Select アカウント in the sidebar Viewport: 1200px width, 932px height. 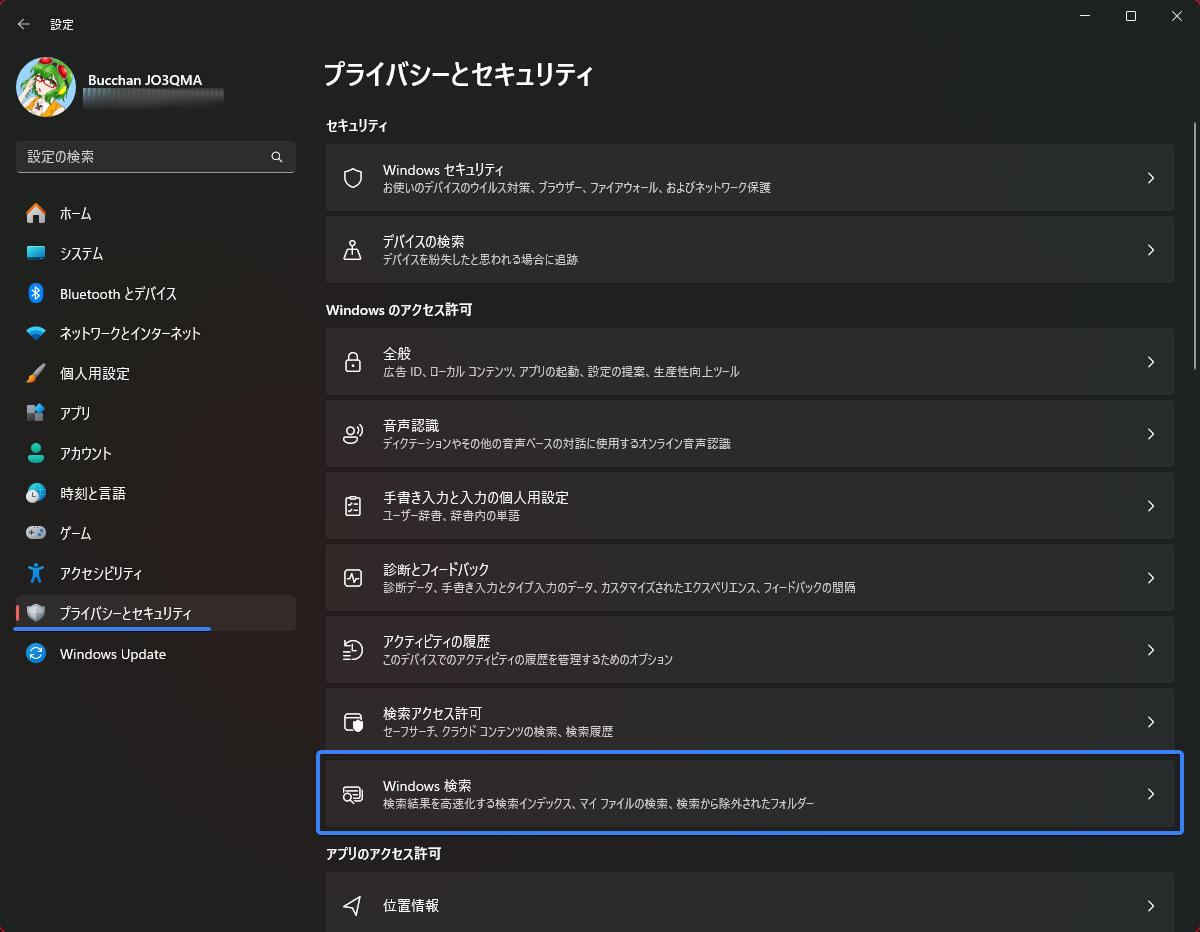(x=156, y=453)
